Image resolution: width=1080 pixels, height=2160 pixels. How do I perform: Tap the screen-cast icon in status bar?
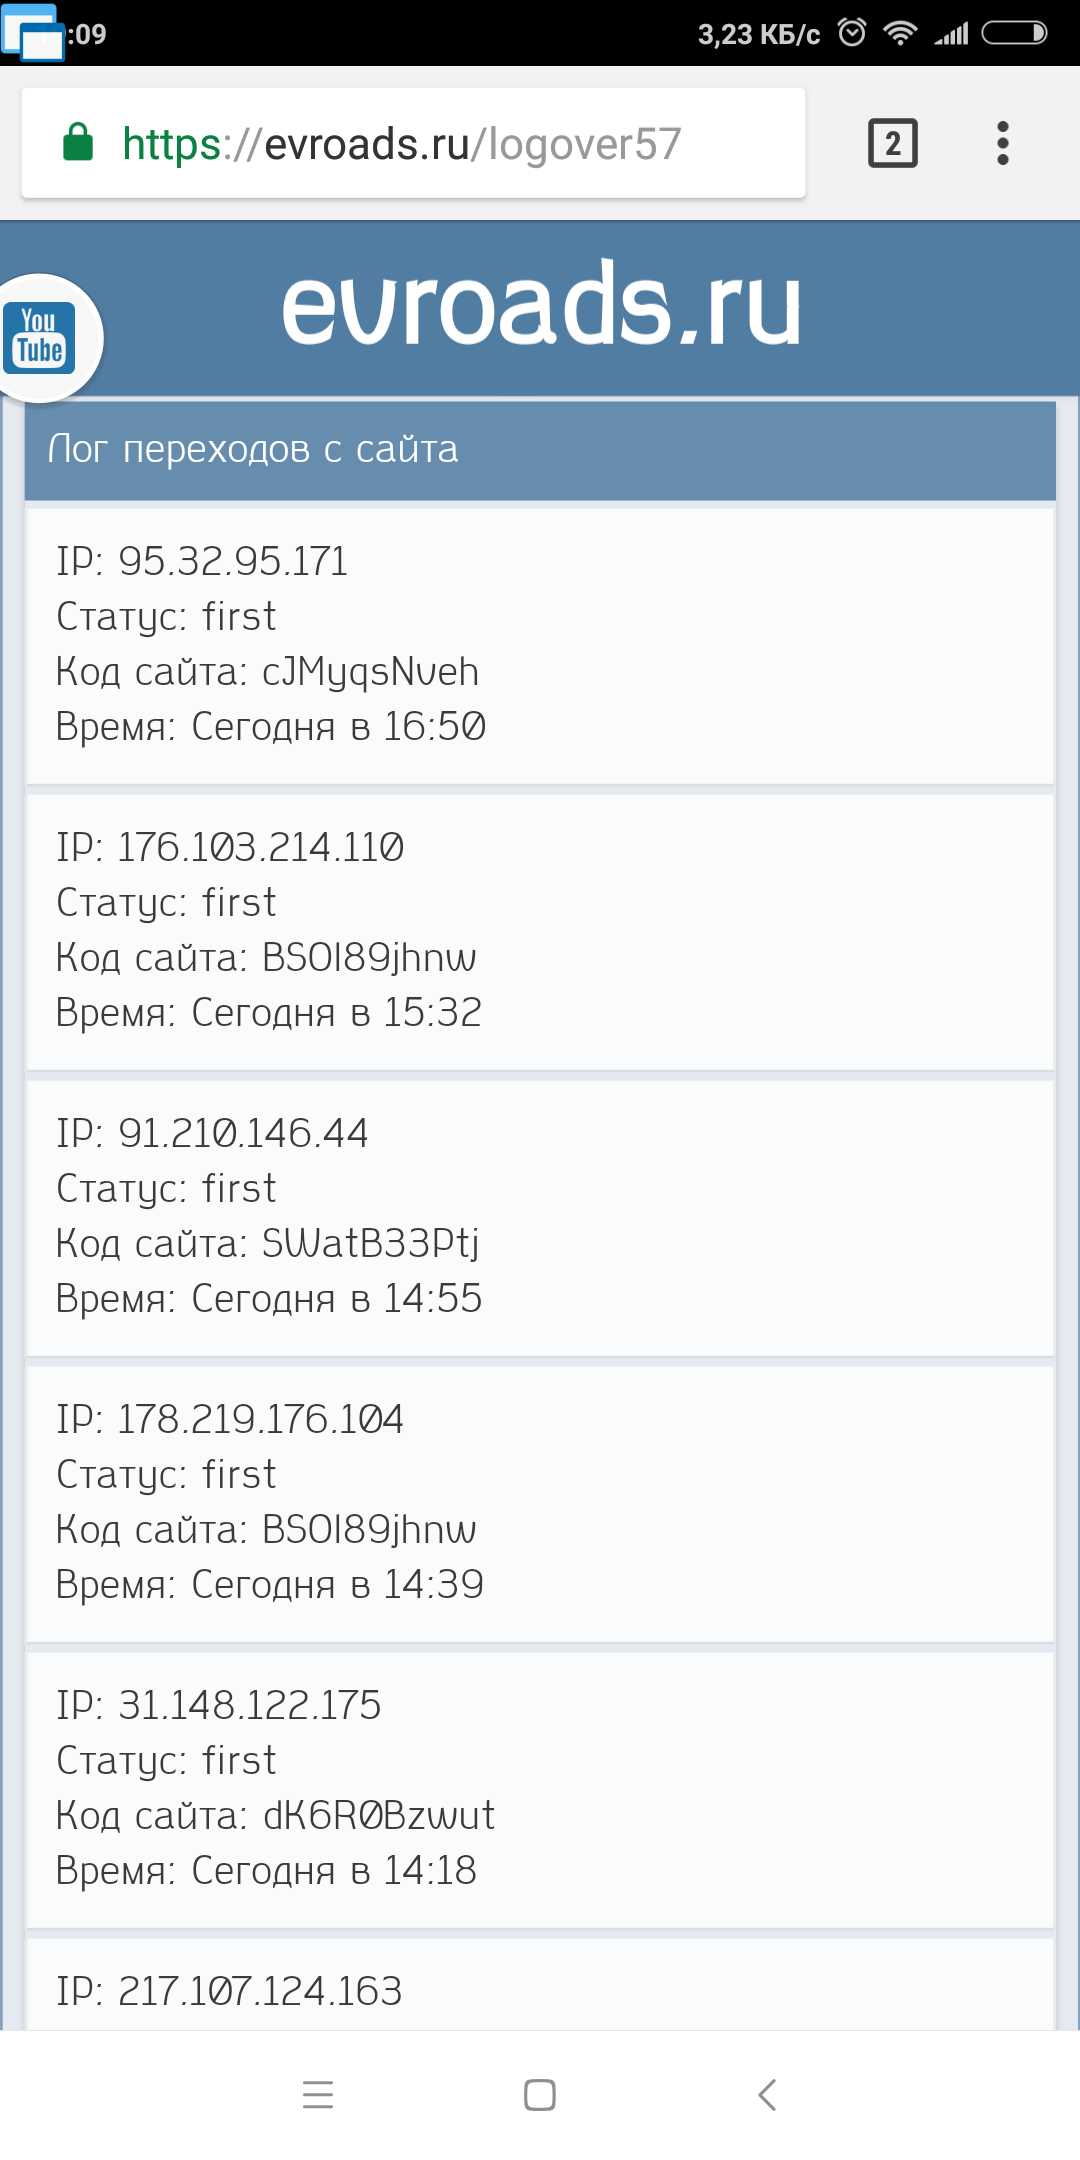32,33
